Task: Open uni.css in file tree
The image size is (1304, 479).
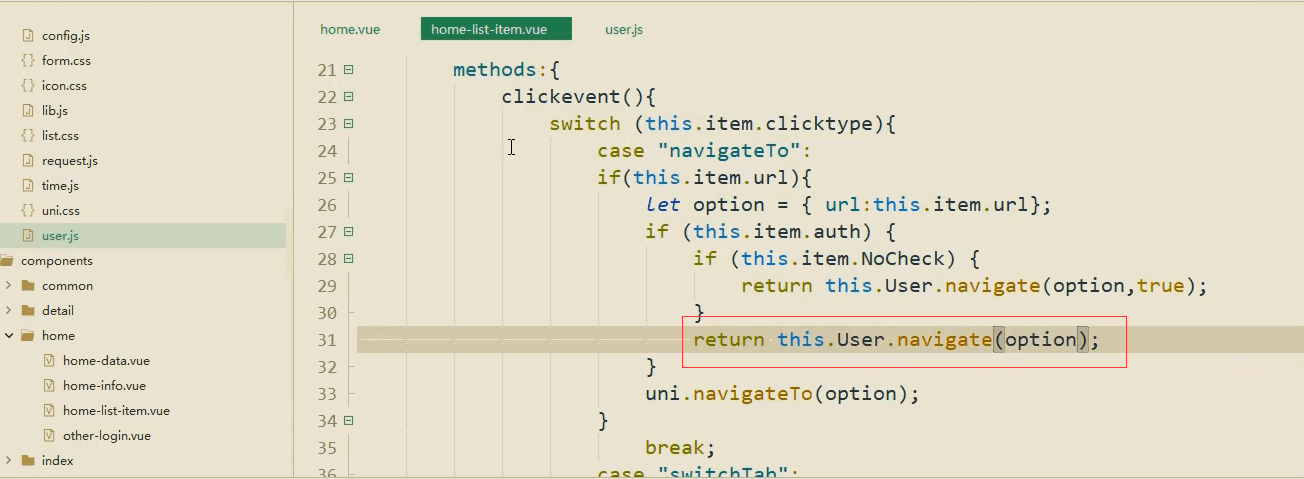Action: (61, 210)
